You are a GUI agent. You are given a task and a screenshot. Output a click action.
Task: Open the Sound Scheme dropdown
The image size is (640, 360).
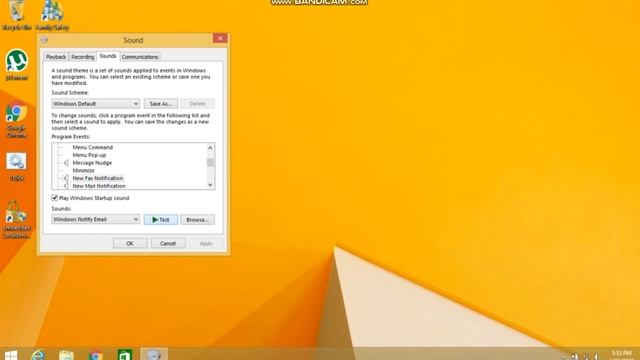(96, 104)
